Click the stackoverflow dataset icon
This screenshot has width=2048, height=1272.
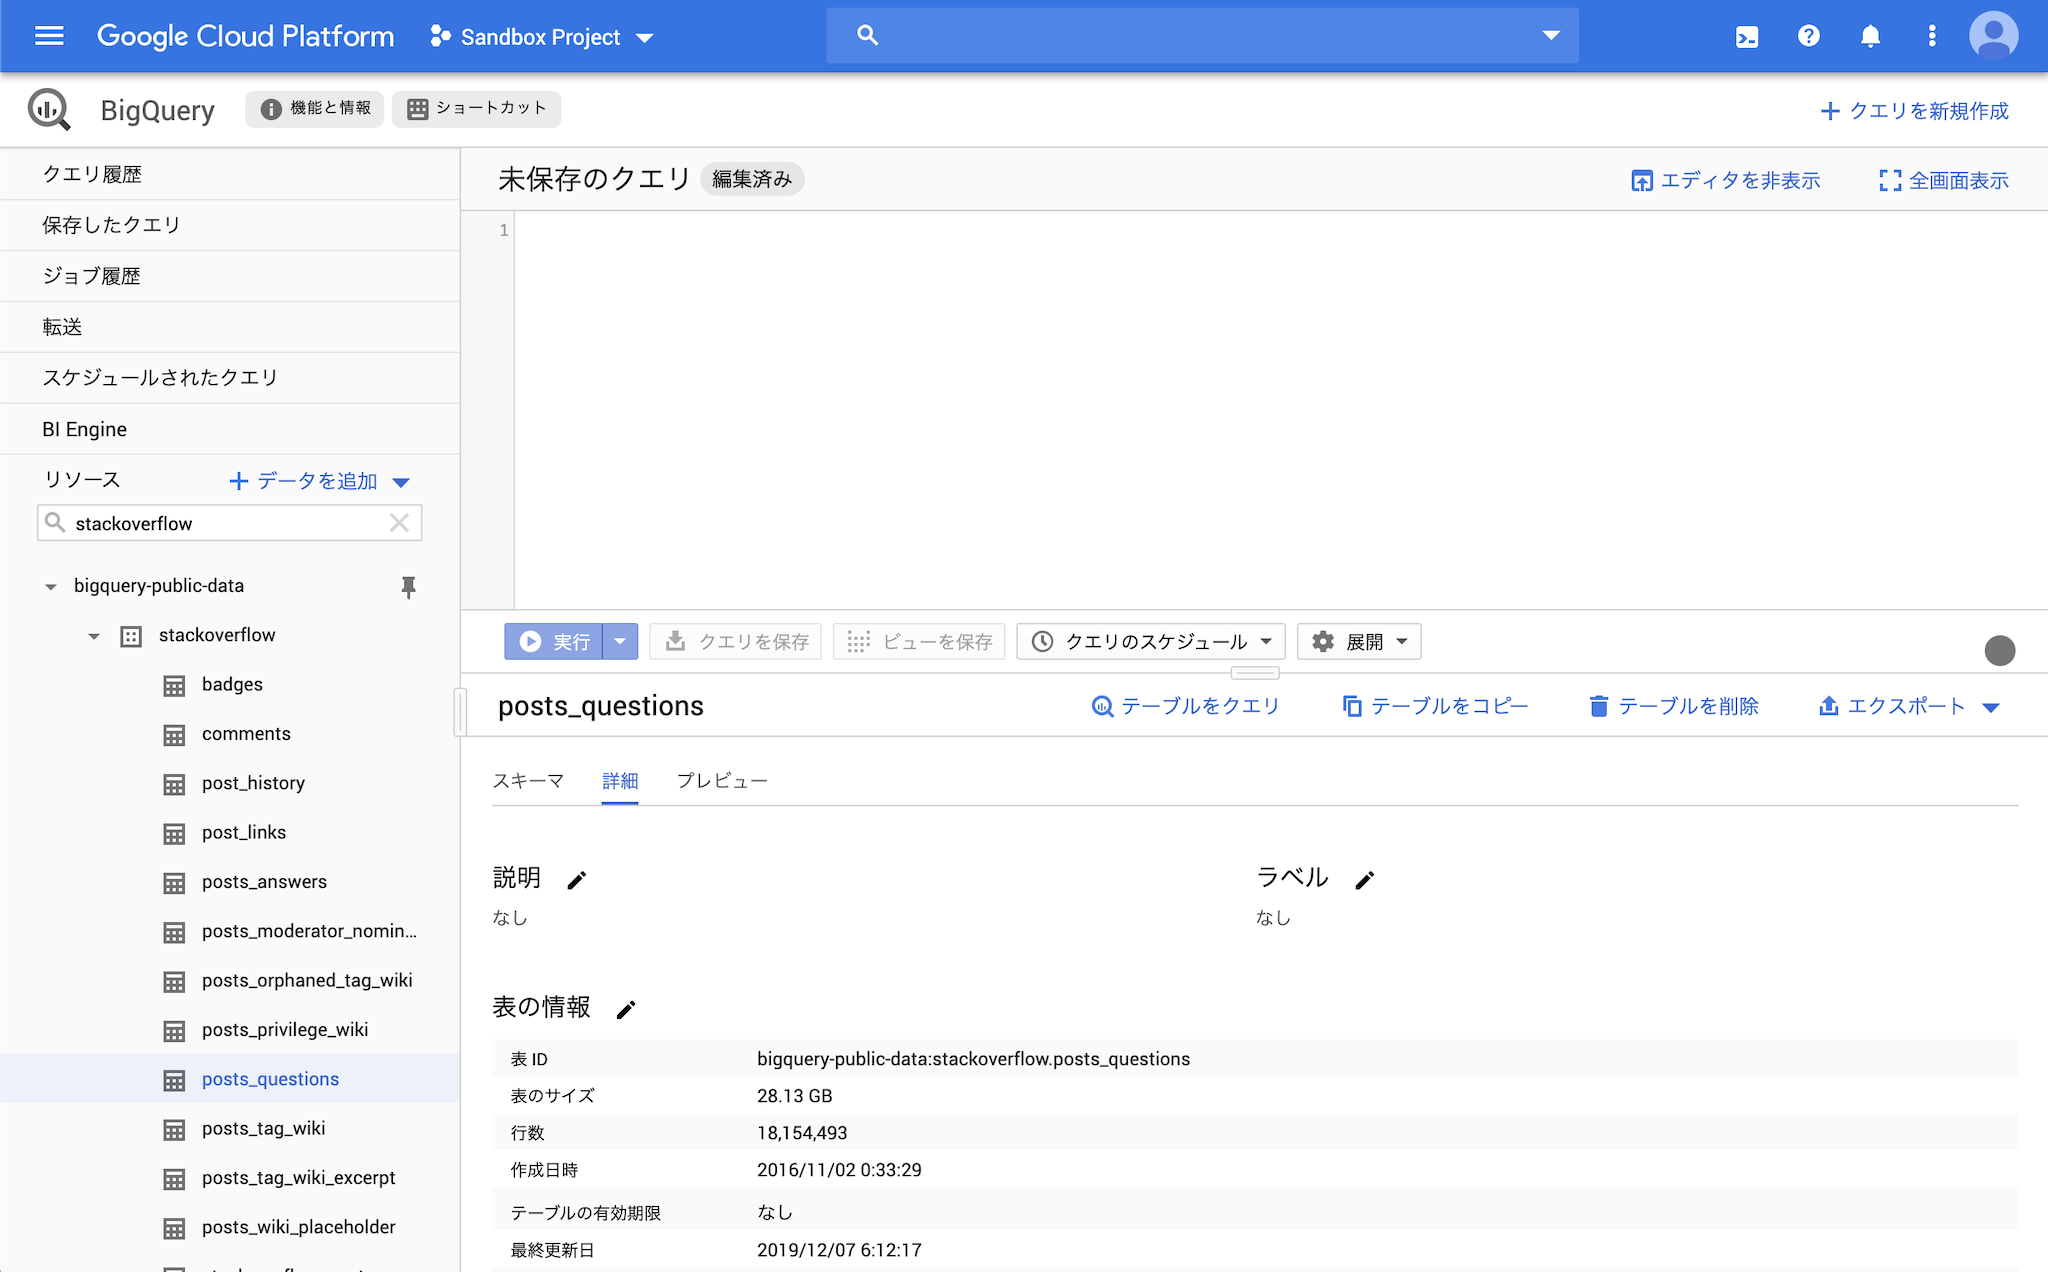click(131, 636)
